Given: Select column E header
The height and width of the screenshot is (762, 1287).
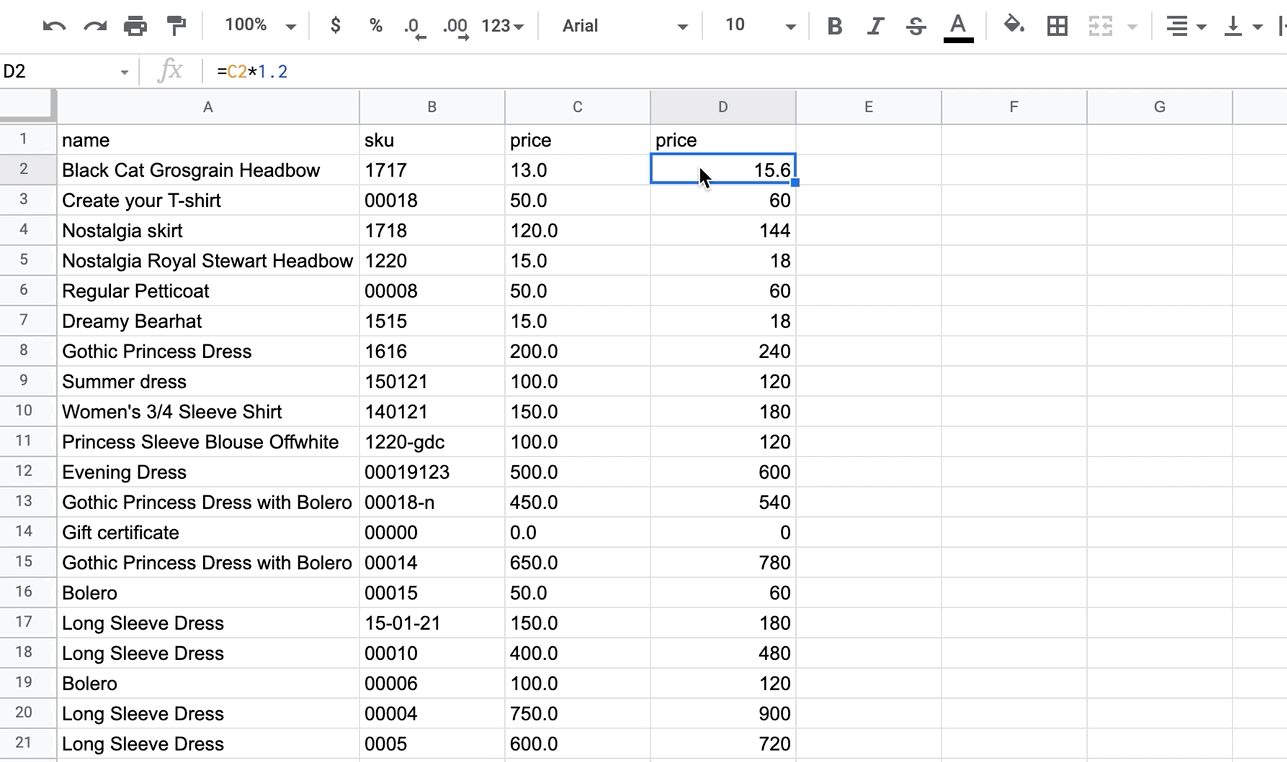Looking at the screenshot, I should (x=868, y=107).
